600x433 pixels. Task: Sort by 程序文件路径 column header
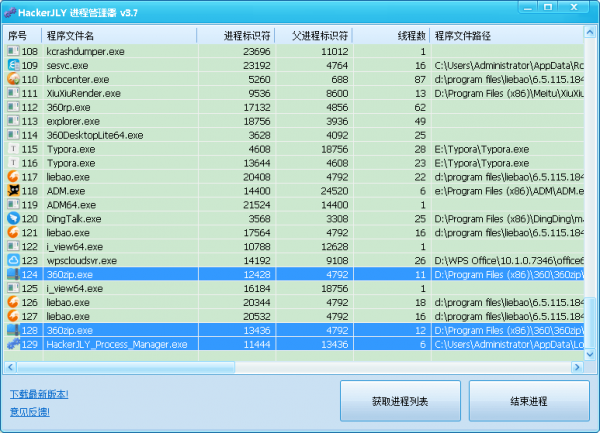(507, 36)
